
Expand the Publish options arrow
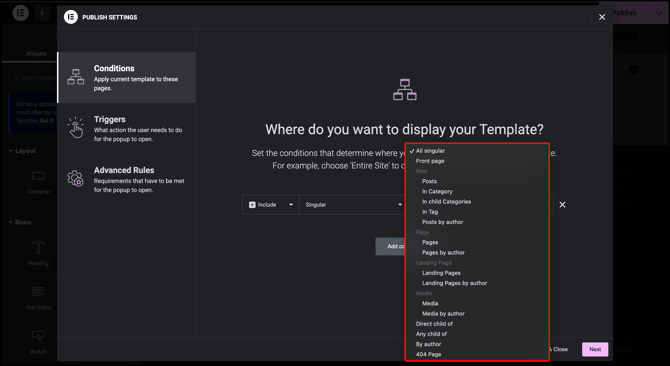click(x=659, y=13)
